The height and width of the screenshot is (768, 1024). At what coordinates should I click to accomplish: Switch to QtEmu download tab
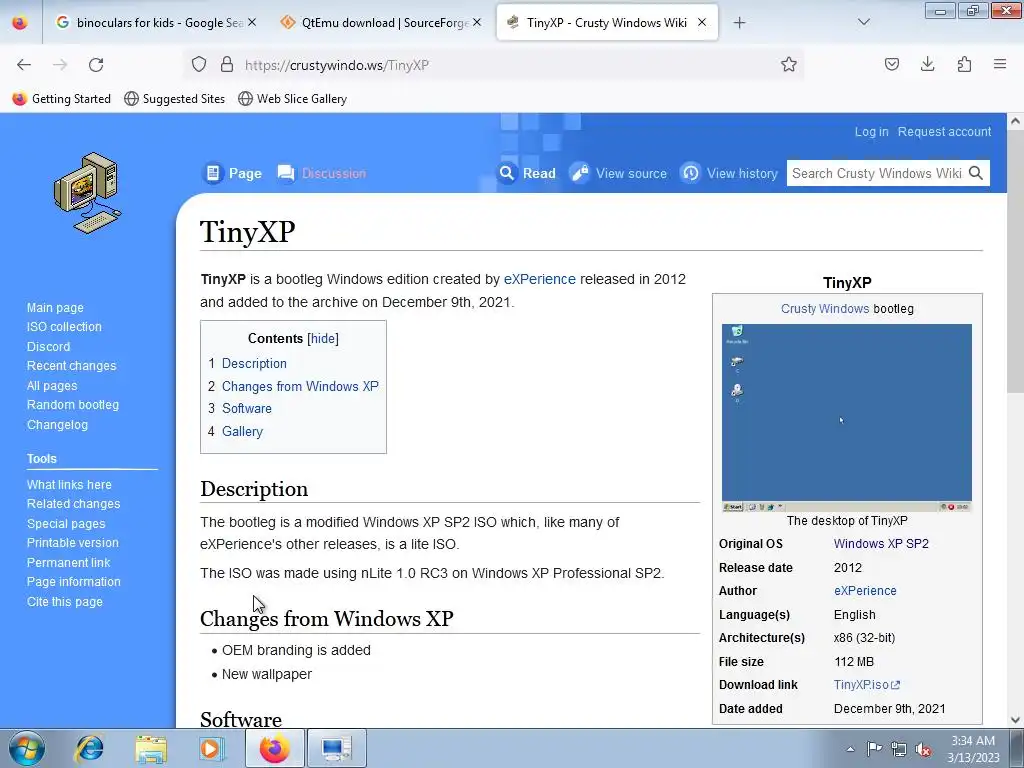[x=382, y=23]
